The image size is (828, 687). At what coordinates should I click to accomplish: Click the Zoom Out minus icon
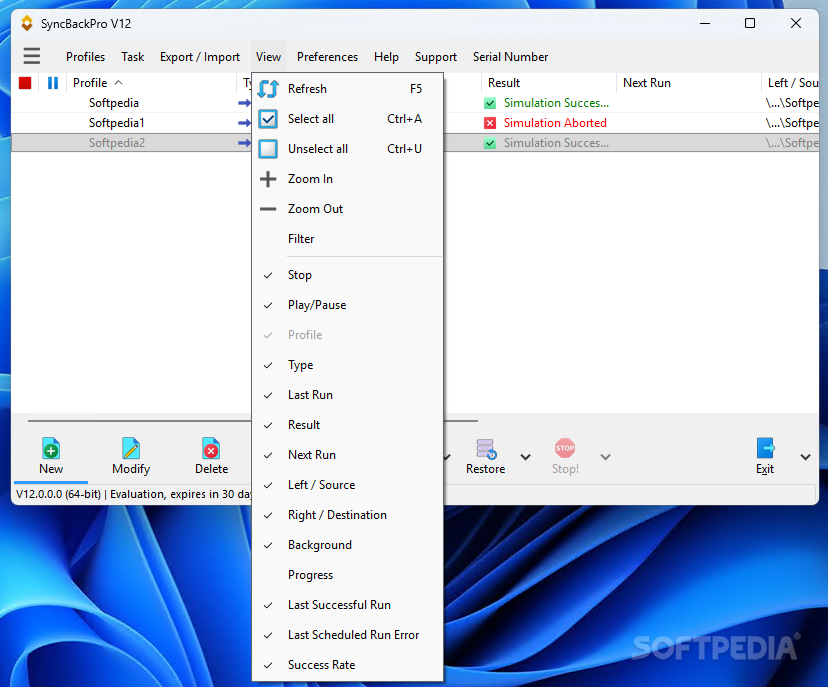coord(268,209)
